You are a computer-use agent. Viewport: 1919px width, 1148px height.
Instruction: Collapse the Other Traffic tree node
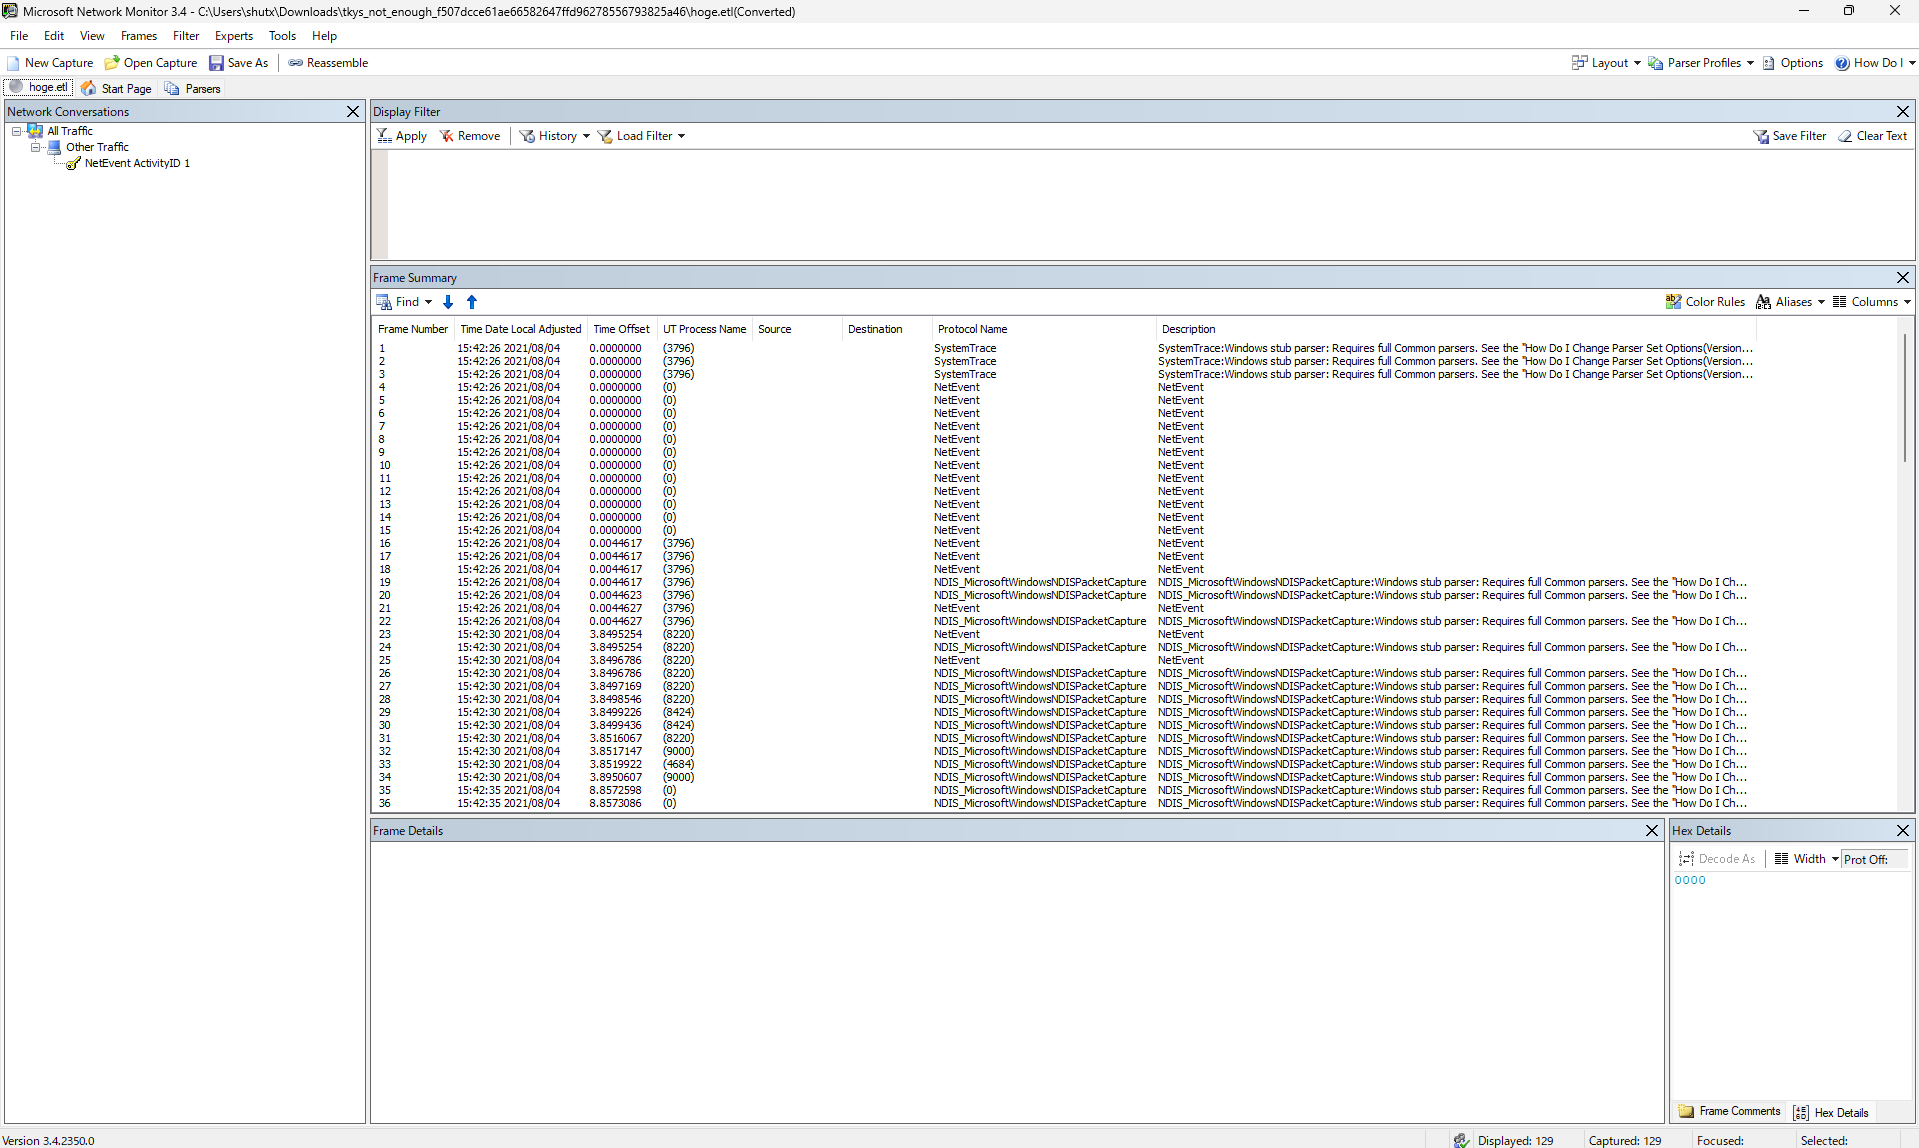[36, 147]
